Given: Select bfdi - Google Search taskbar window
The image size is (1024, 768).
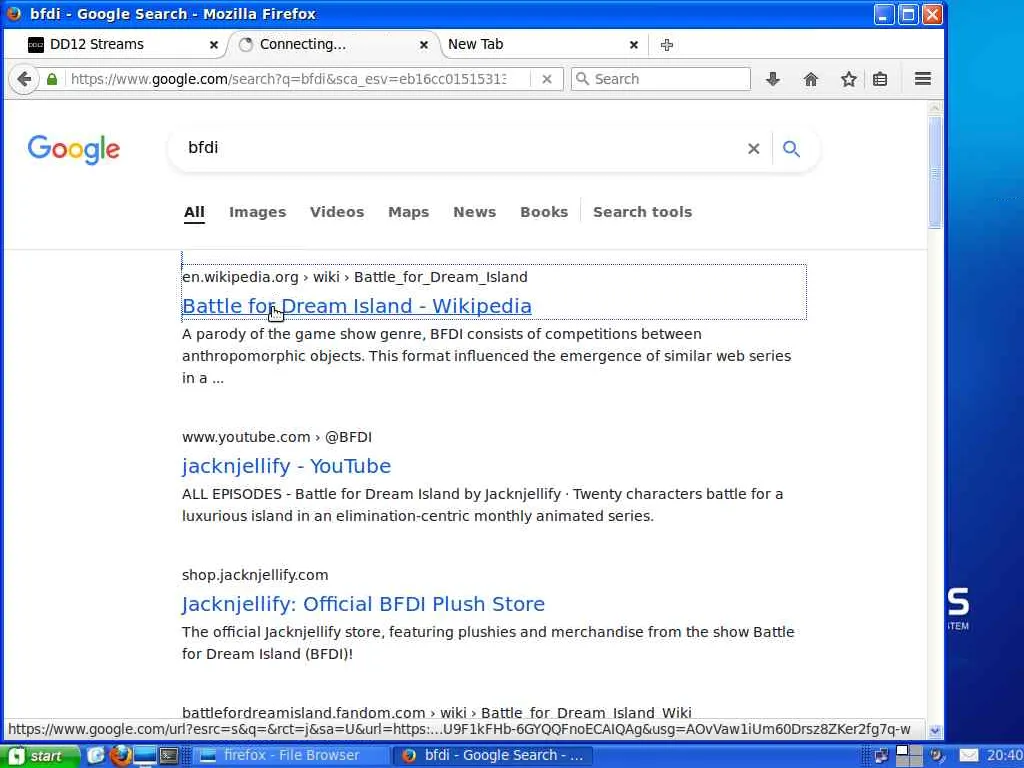Looking at the screenshot, I should tap(493, 756).
